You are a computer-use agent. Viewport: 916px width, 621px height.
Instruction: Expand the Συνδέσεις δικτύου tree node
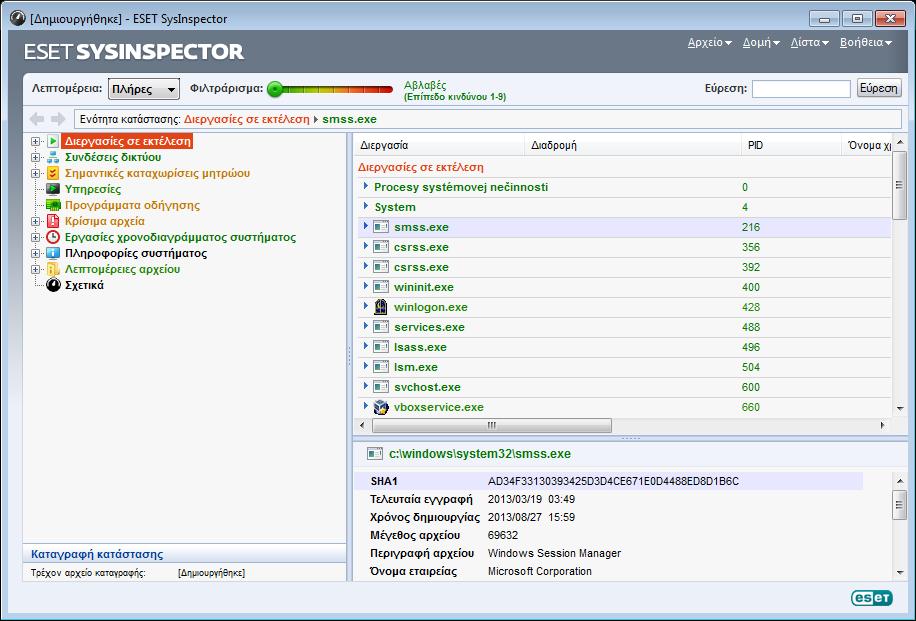click(36, 157)
